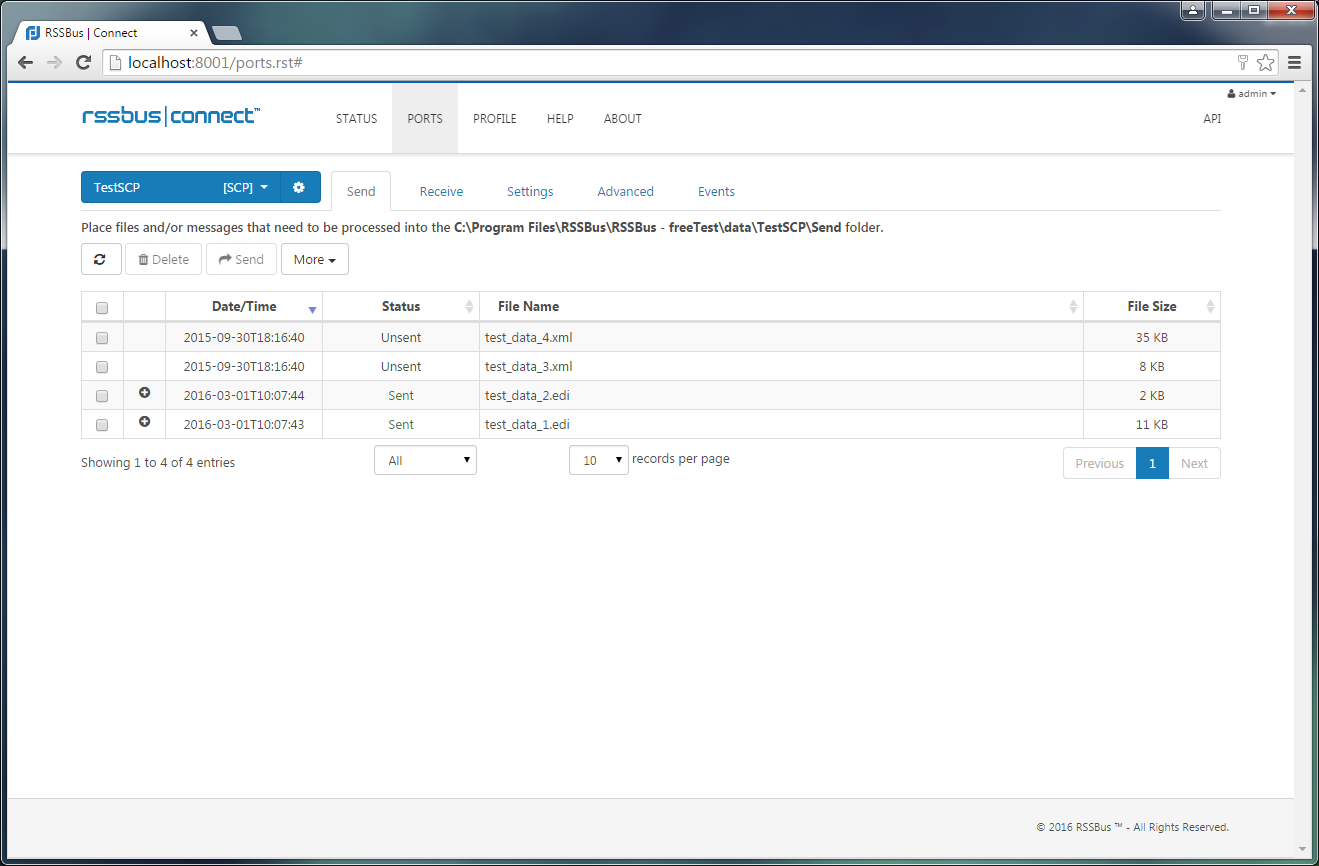Expand the More actions dropdown

click(x=314, y=259)
